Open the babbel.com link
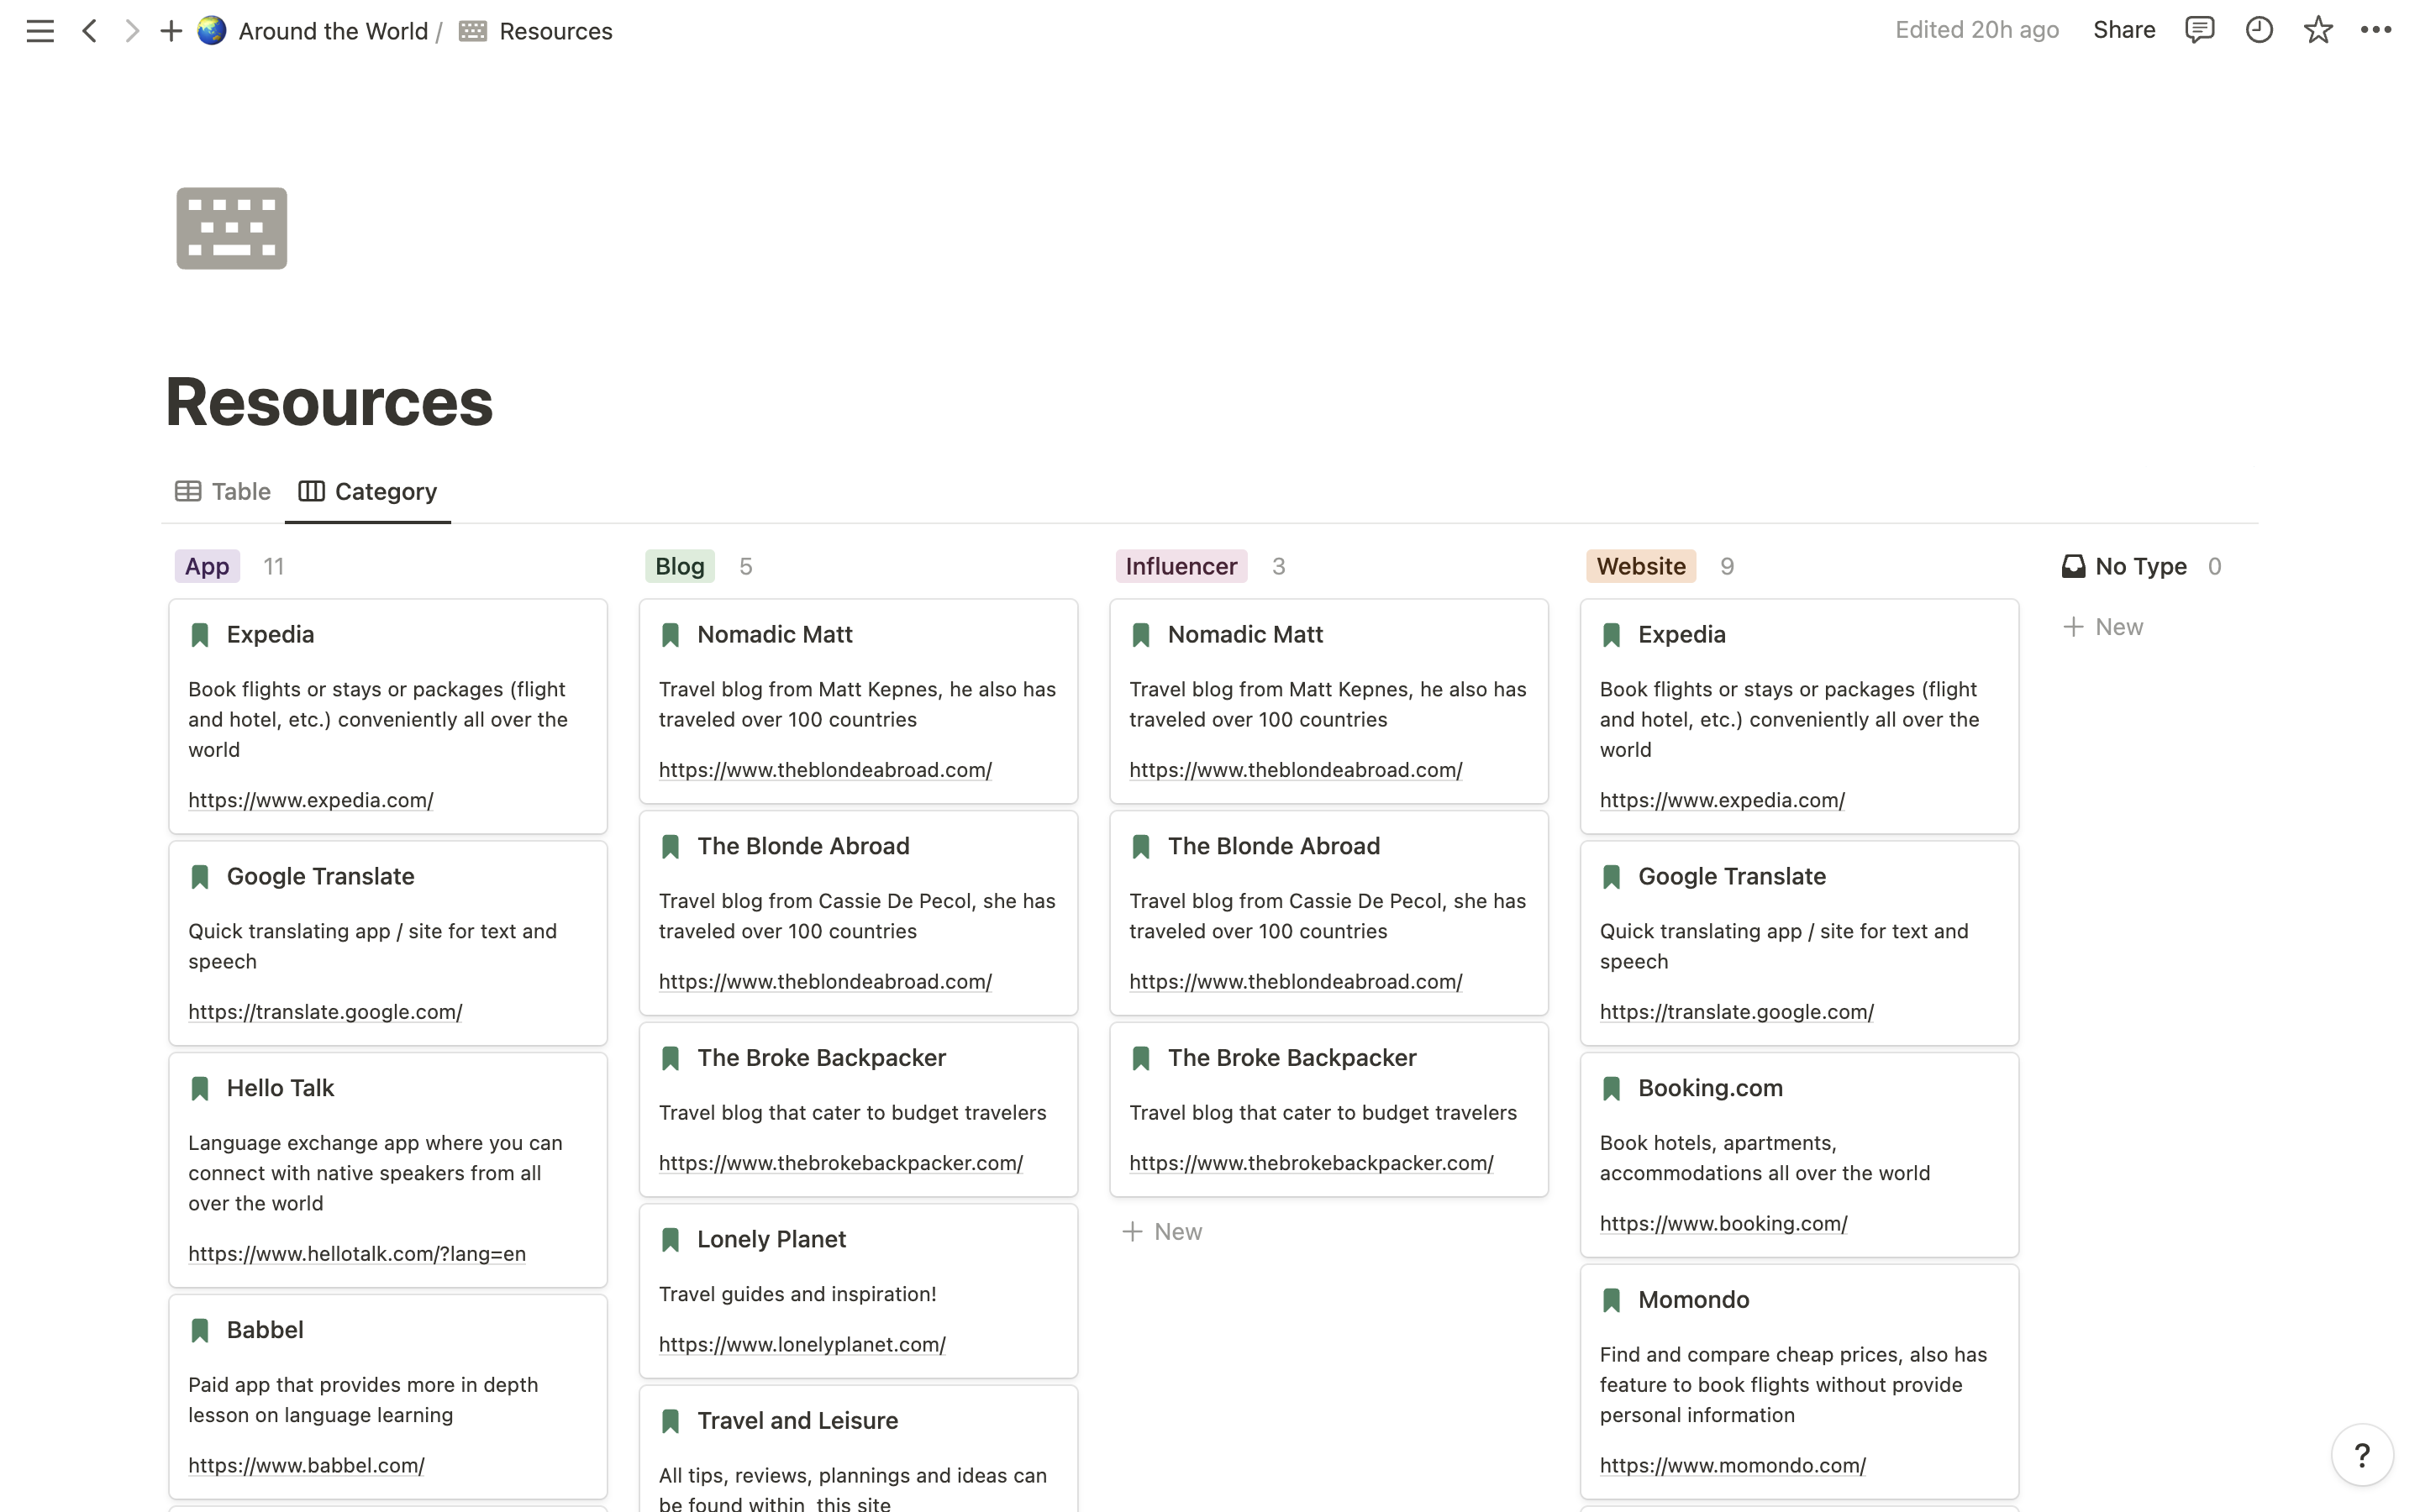Viewport: 2420px width, 1512px height. (x=306, y=1465)
